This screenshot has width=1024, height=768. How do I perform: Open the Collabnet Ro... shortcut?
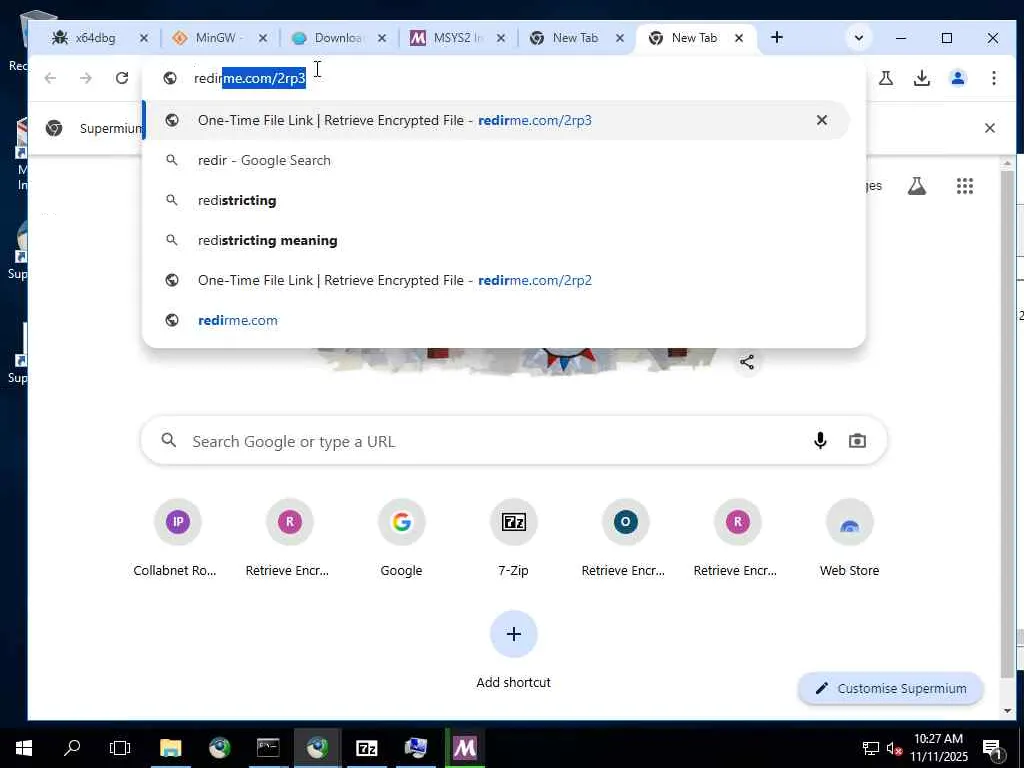coord(177,539)
